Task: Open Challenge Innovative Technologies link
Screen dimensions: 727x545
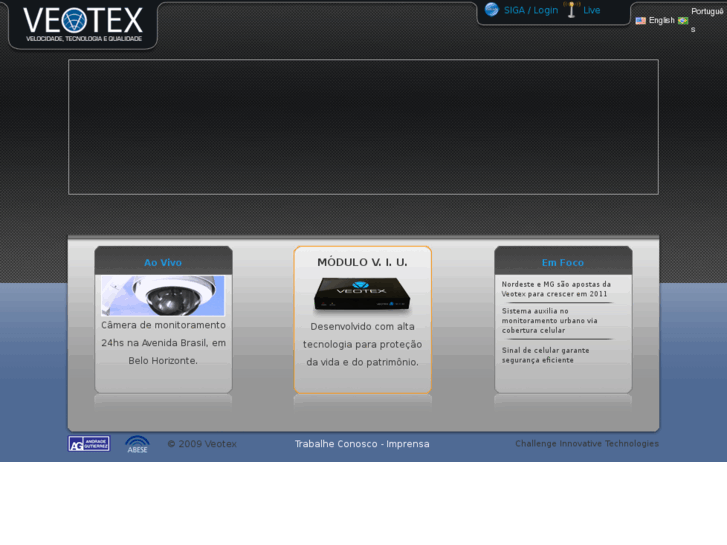Action: pyautogui.click(x=587, y=443)
